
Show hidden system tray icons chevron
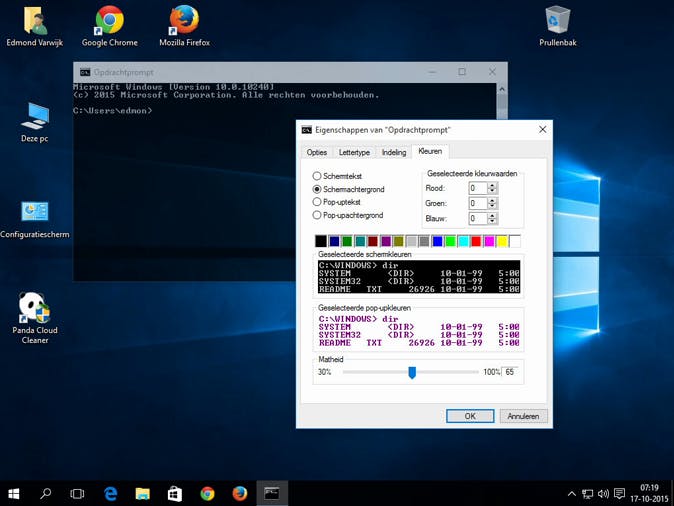(x=572, y=494)
